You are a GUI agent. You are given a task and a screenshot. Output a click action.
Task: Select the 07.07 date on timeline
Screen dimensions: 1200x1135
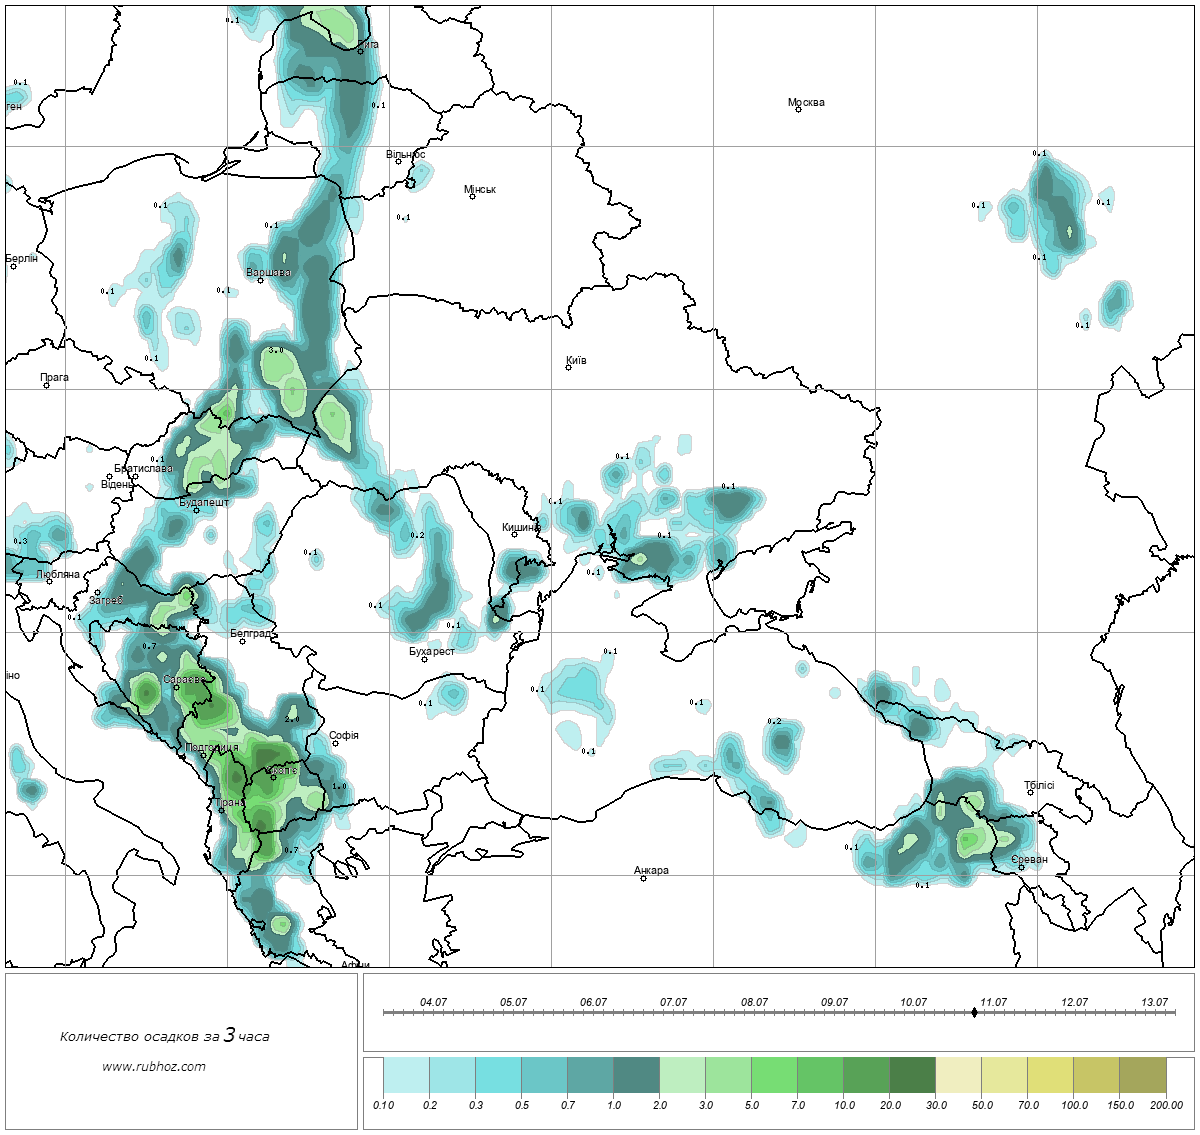click(x=673, y=1002)
